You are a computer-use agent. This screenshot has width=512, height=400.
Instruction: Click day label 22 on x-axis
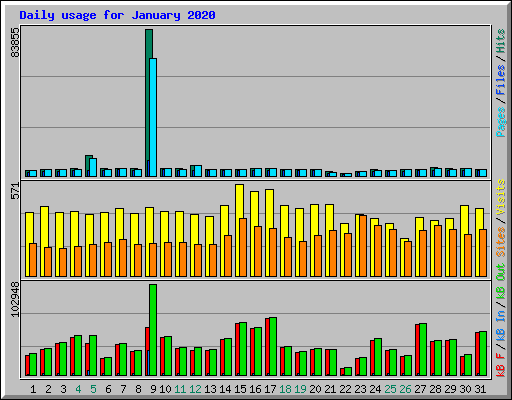345,389
